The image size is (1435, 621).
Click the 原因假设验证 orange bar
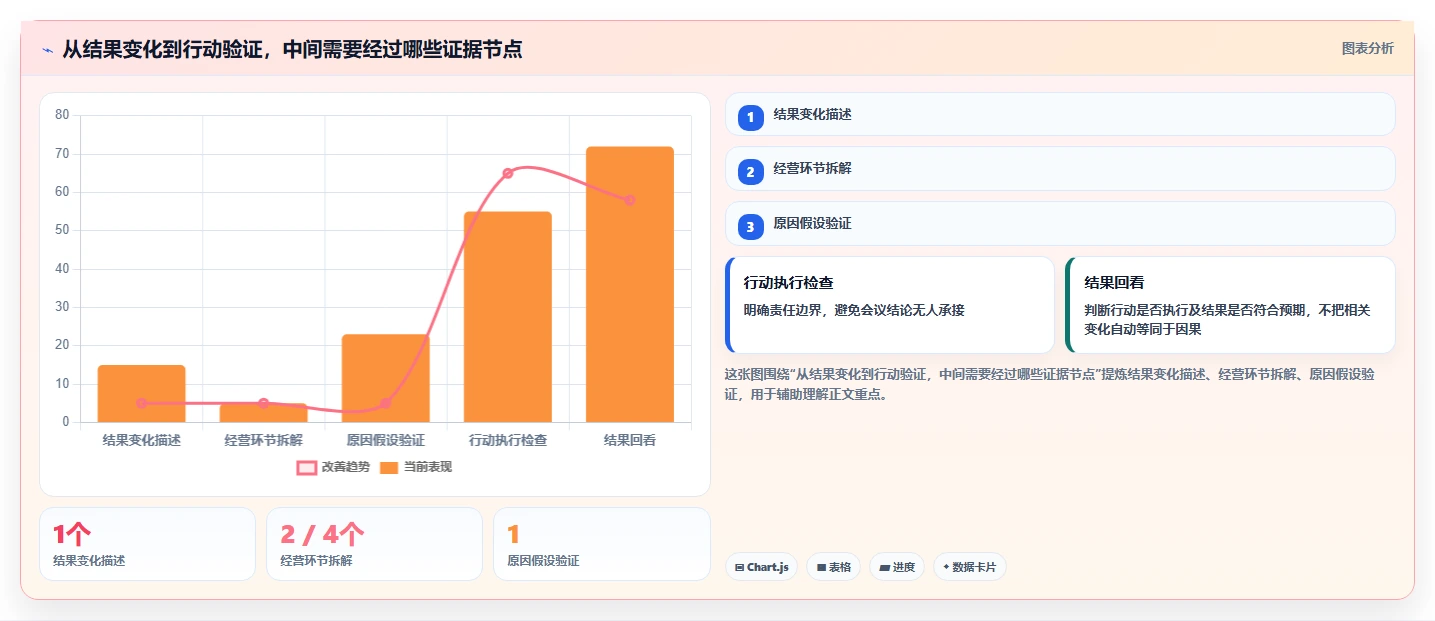tap(386, 378)
